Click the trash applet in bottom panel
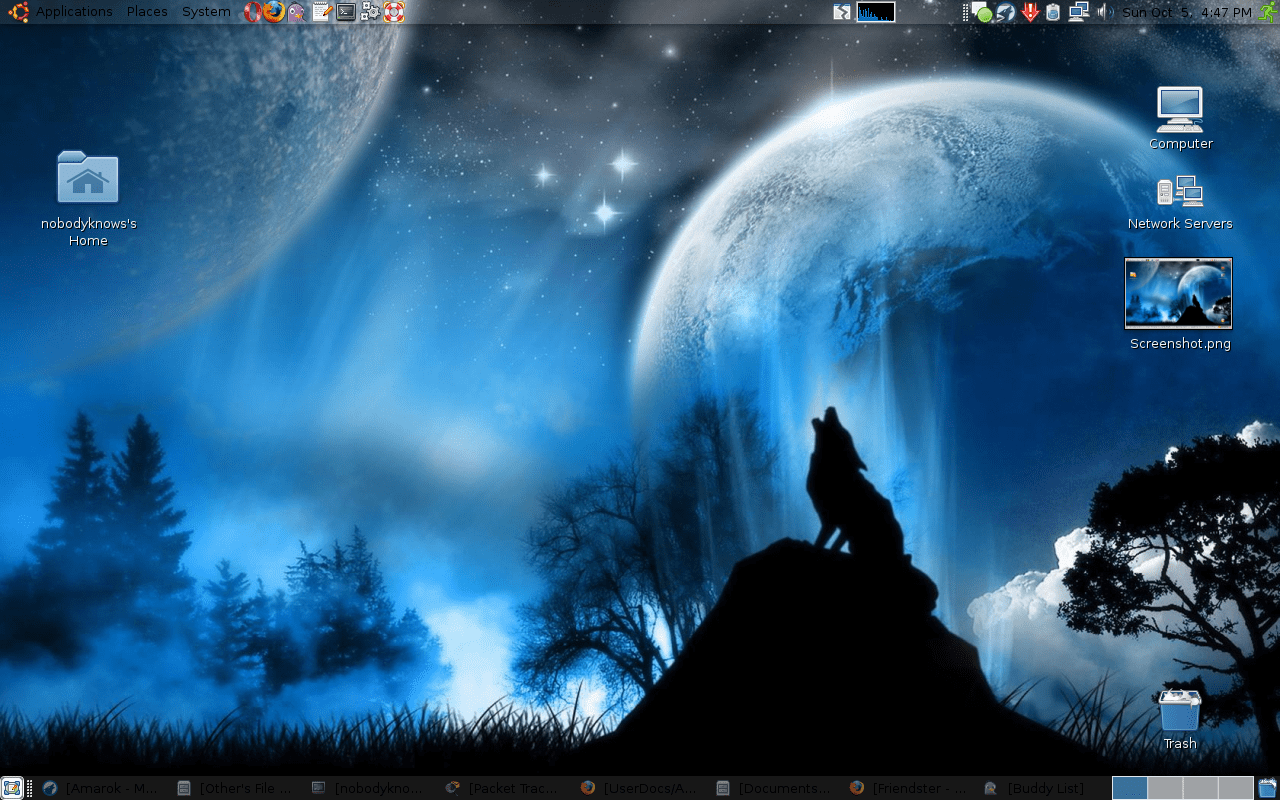Viewport: 1280px width, 800px height. tap(1268, 788)
